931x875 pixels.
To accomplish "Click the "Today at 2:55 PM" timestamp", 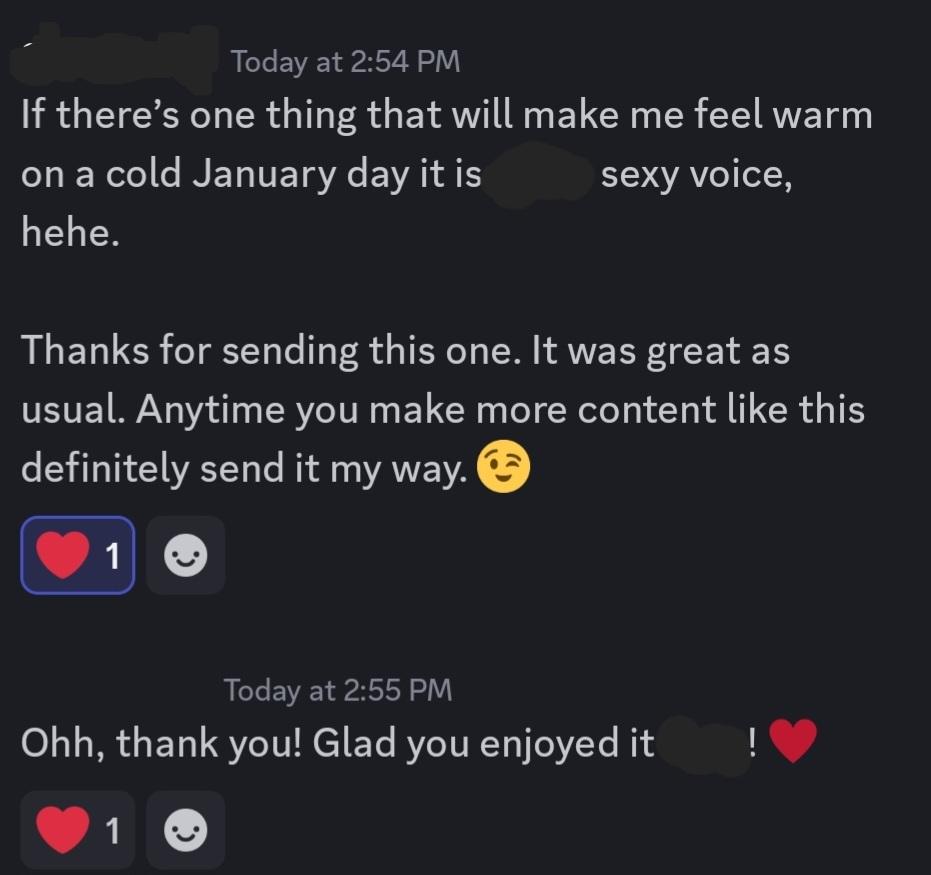I will coord(338,690).
